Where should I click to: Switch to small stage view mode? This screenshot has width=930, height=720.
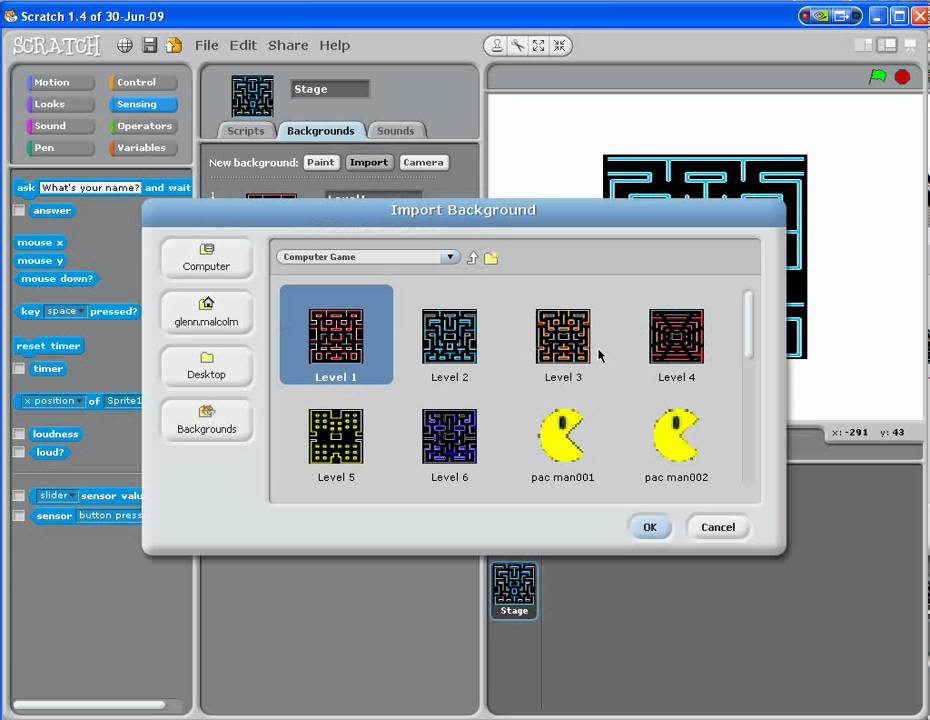[864, 45]
